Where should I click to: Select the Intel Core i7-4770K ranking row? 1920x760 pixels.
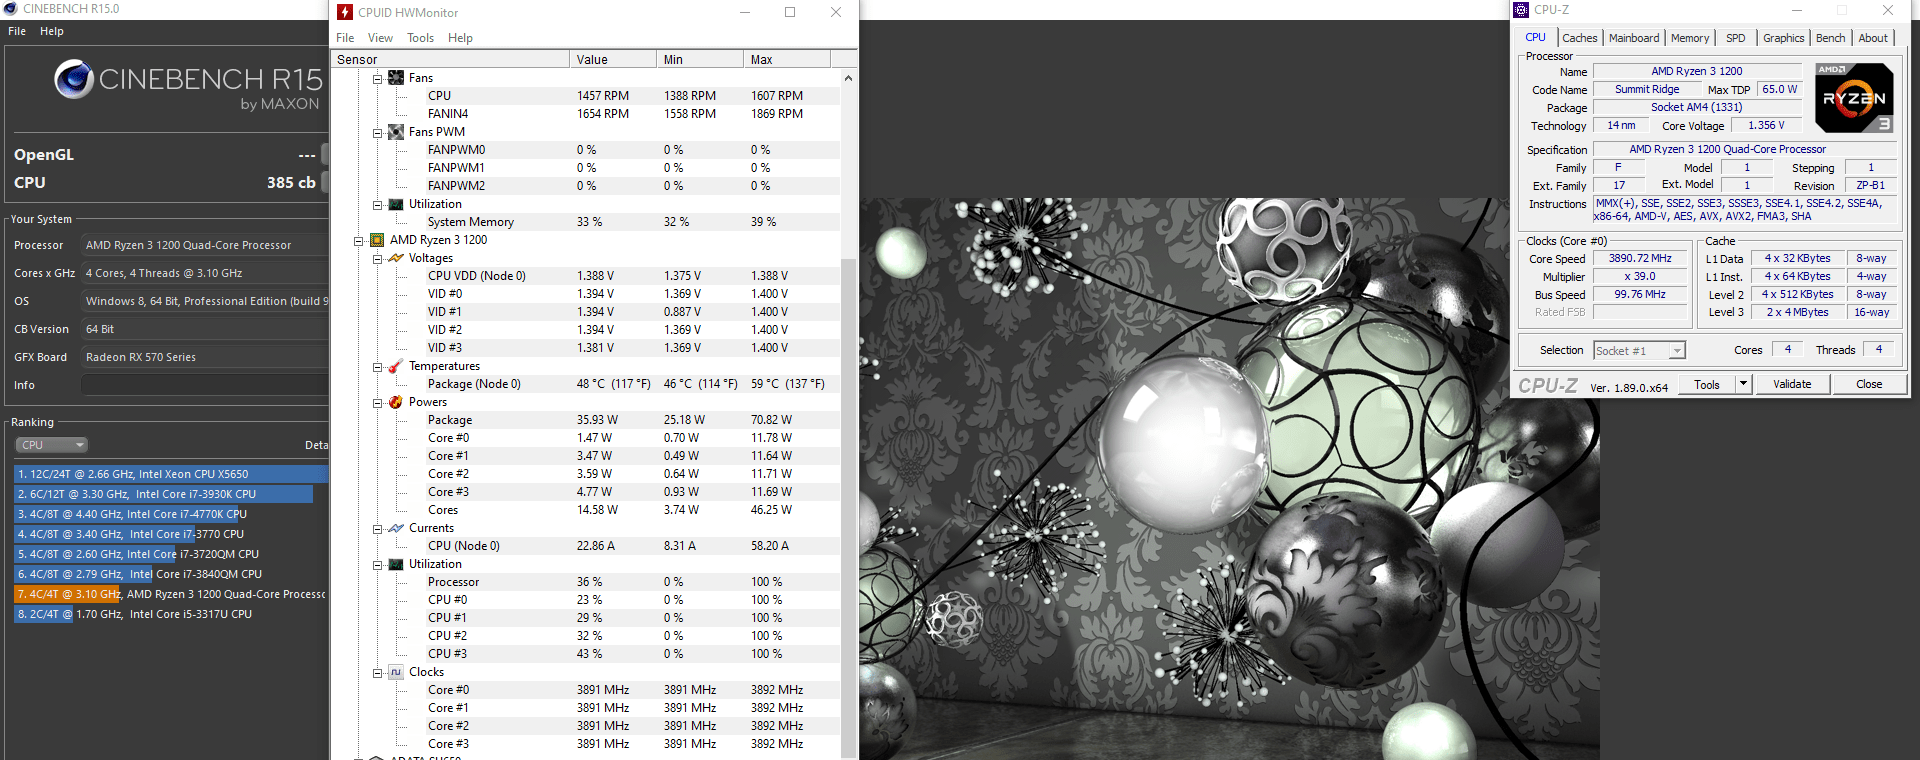point(171,514)
